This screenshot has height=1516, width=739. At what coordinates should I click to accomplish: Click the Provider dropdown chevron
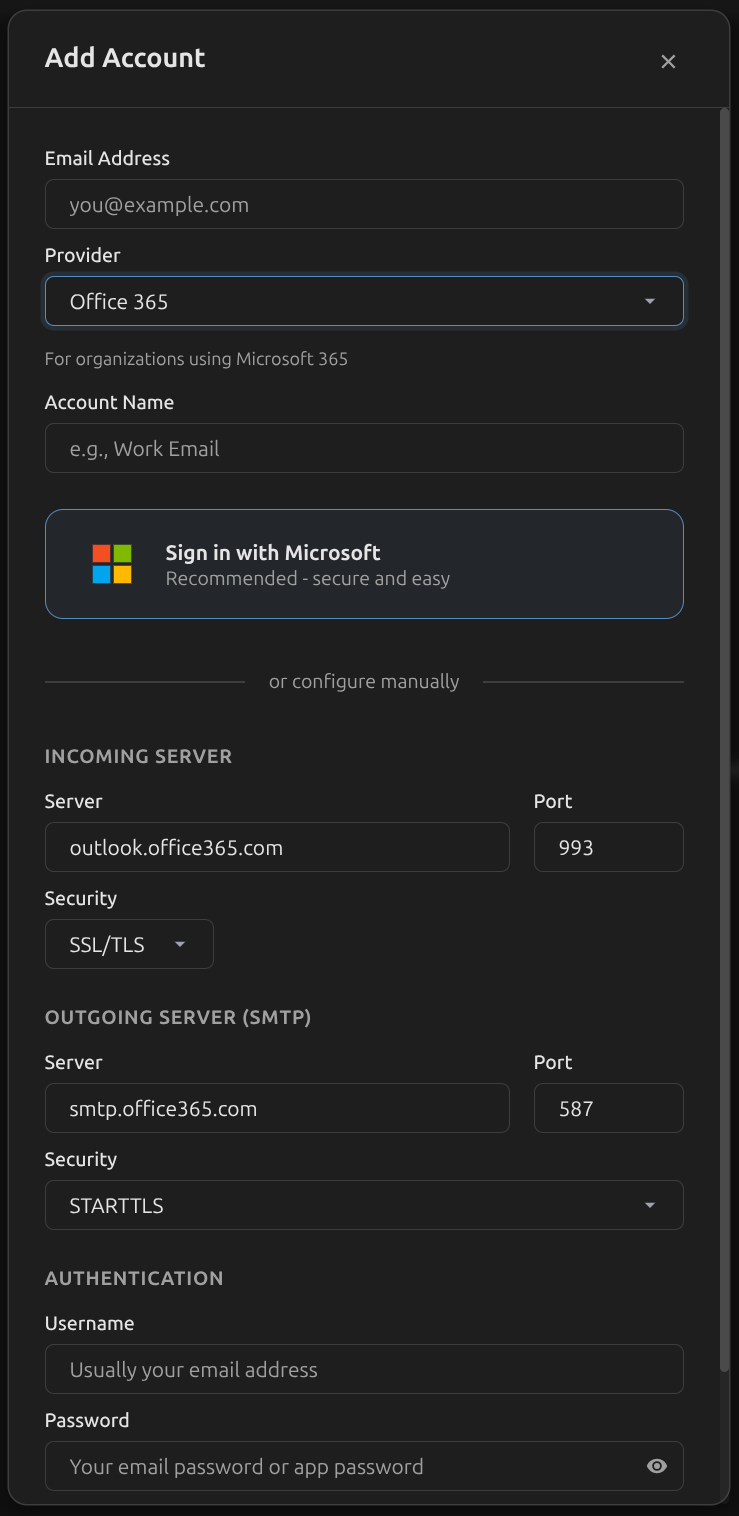pos(649,300)
